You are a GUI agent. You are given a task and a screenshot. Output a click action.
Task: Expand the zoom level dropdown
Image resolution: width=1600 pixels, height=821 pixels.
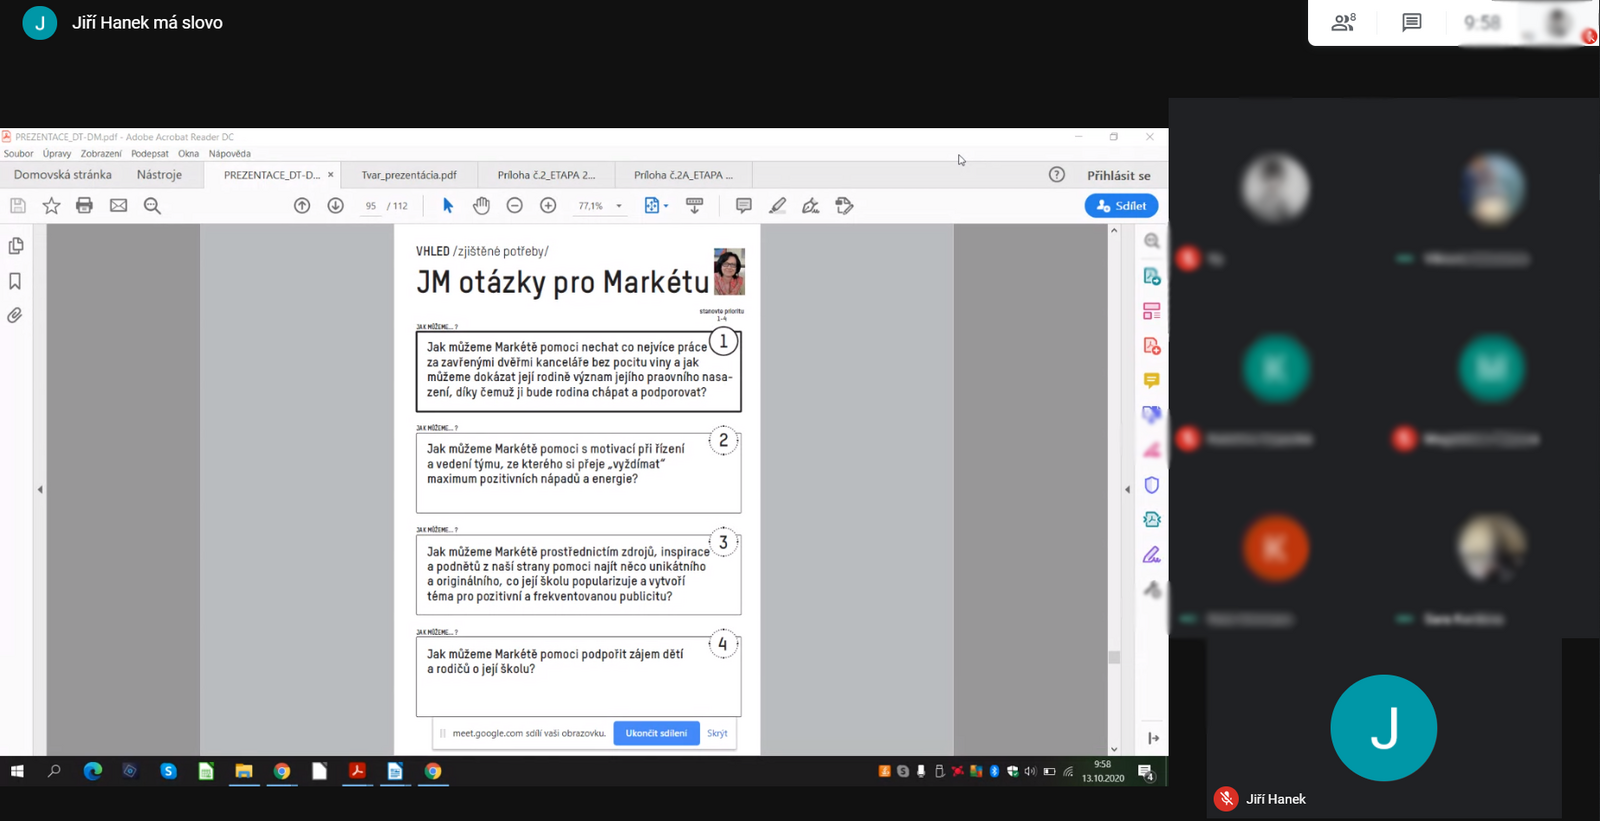pyautogui.click(x=619, y=206)
